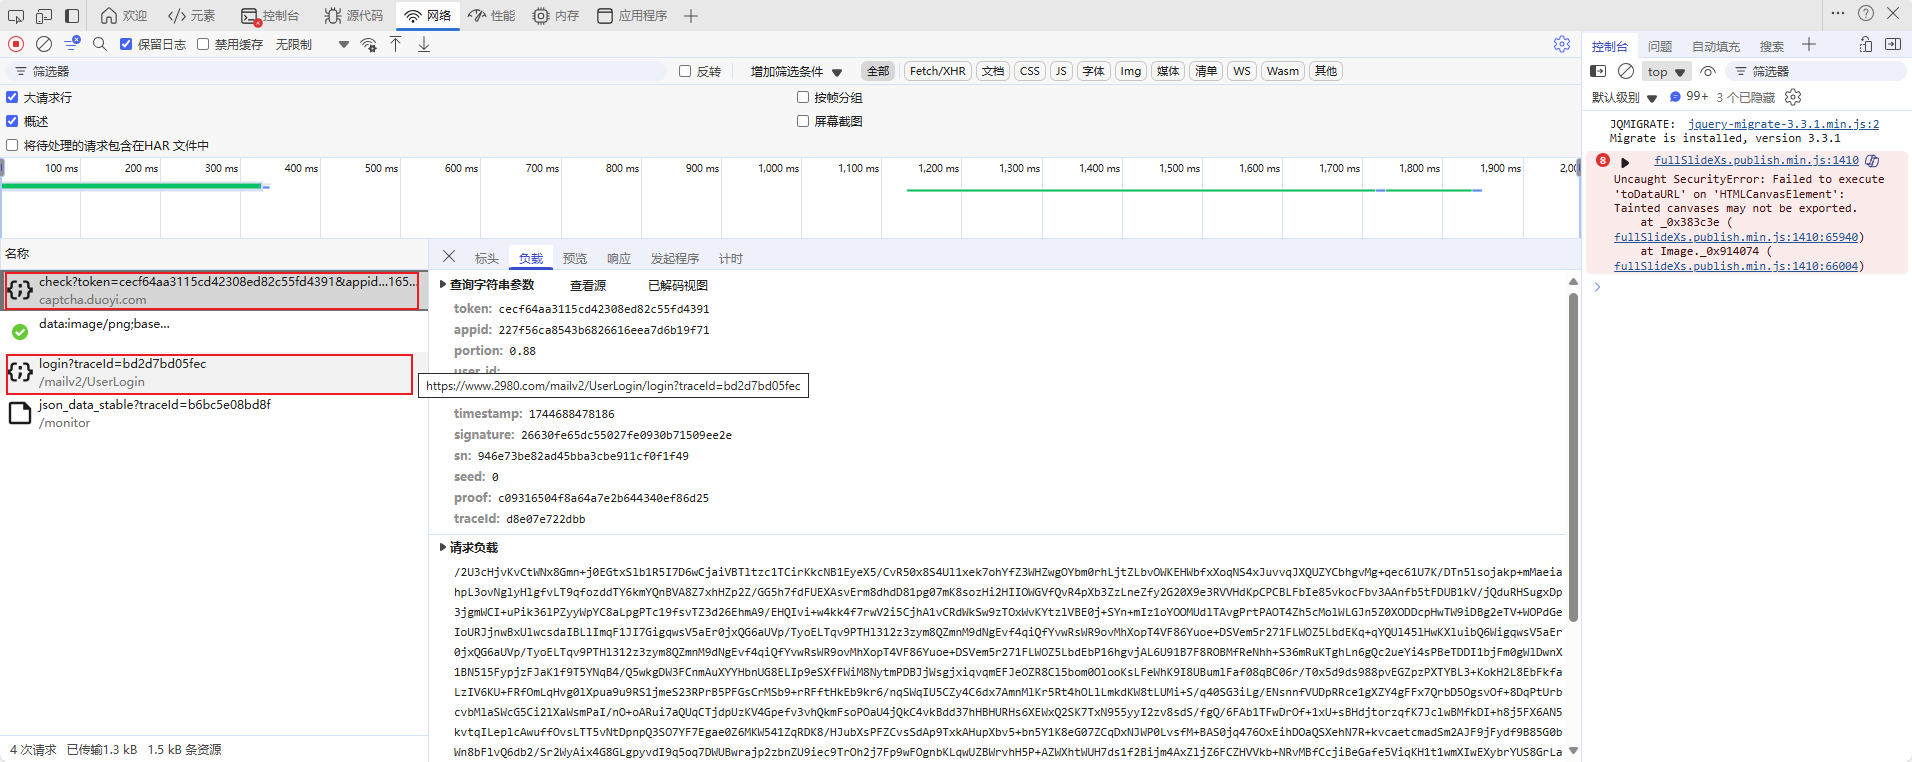Add a new tool tab in main toolbar
1912x762 pixels.
691,16
